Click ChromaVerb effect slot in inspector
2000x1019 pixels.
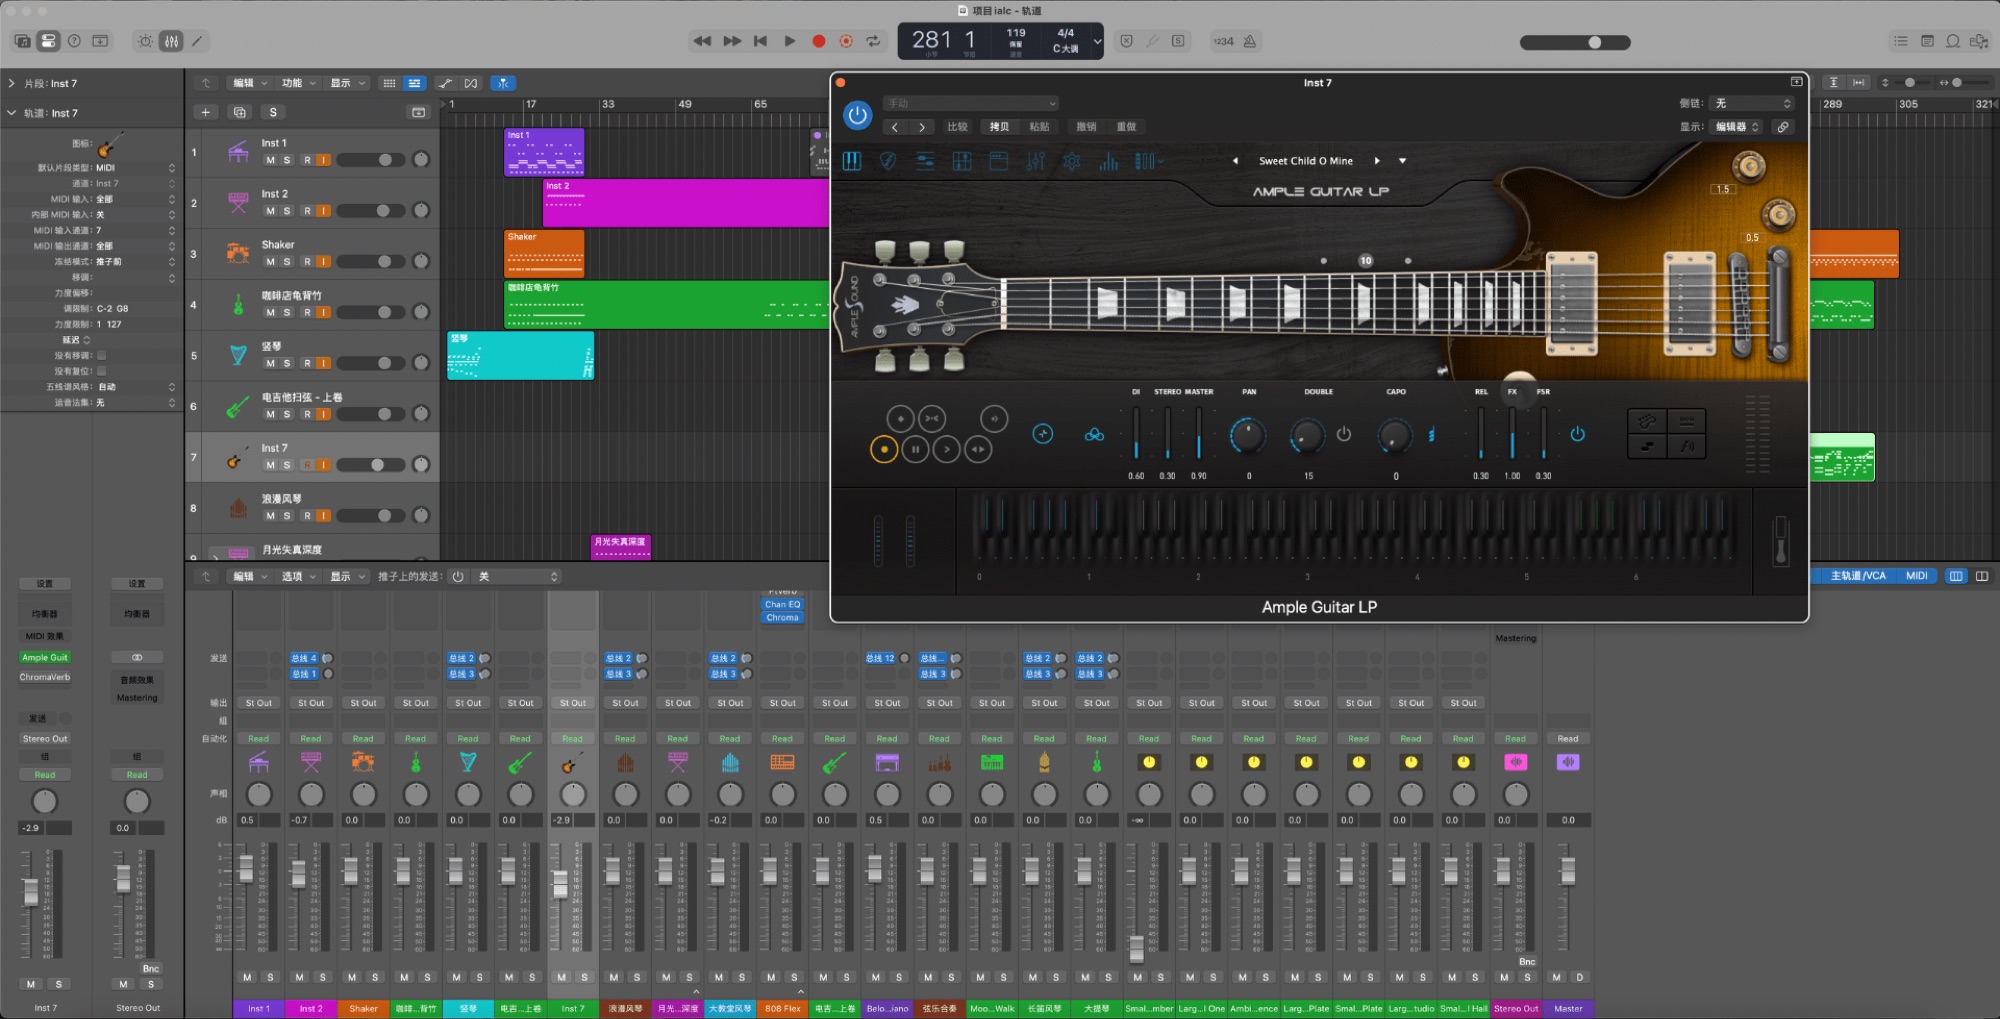pos(45,677)
